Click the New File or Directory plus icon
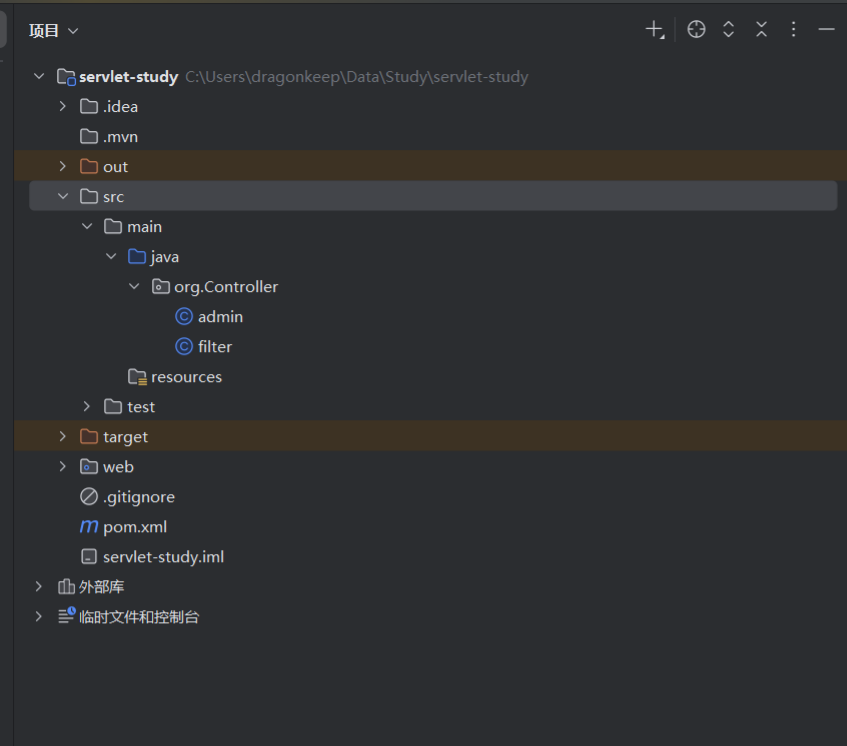The height and width of the screenshot is (746, 847). coord(654,30)
